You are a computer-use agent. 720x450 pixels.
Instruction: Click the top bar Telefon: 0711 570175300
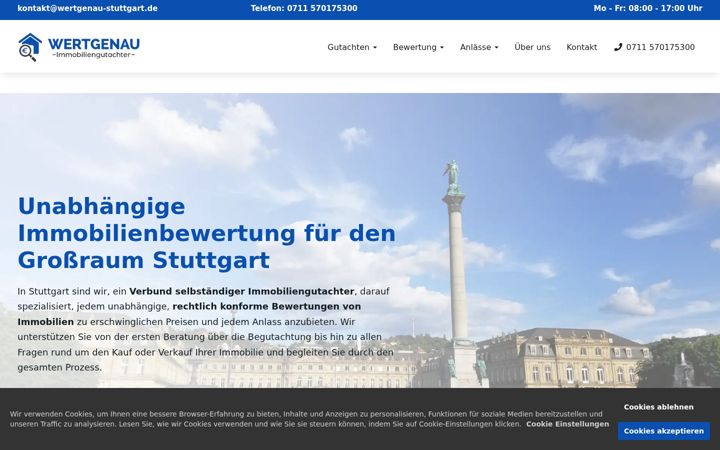(x=304, y=8)
